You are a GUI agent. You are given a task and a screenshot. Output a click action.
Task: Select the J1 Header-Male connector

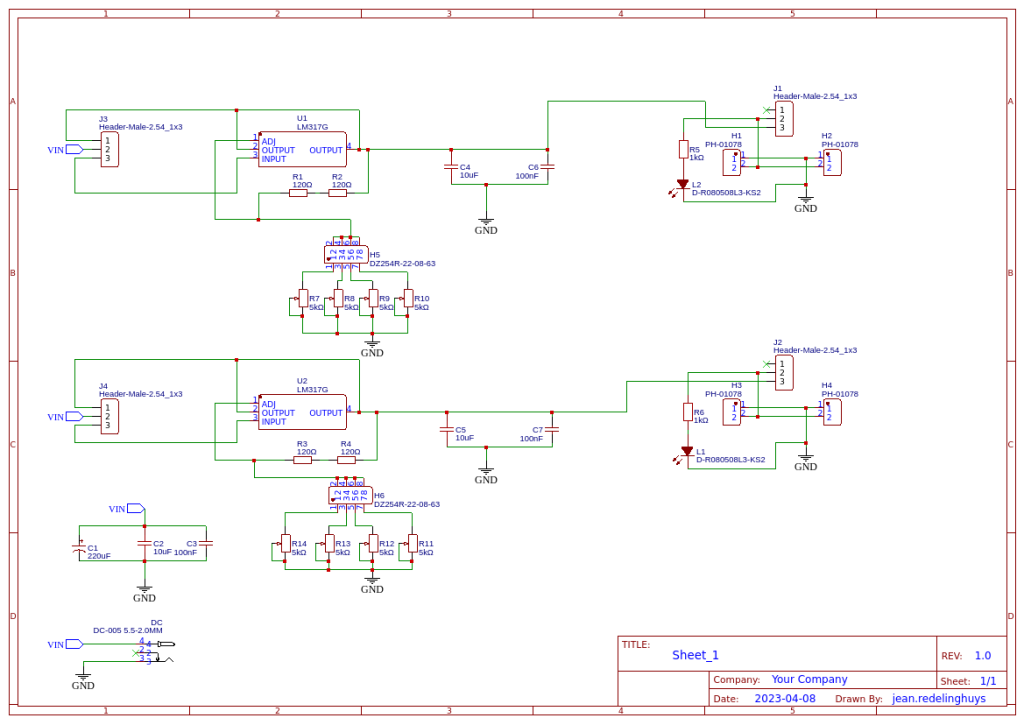(784, 119)
